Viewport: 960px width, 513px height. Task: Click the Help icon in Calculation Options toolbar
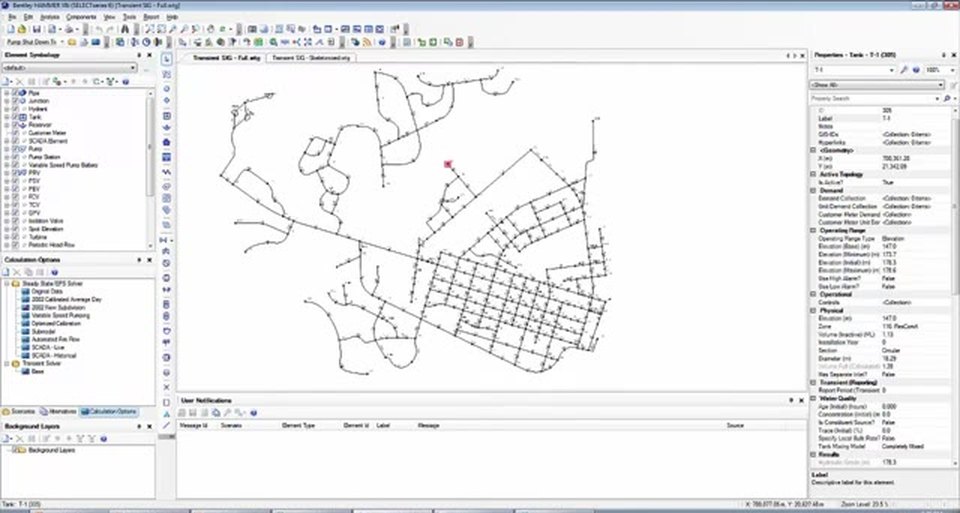(54, 272)
